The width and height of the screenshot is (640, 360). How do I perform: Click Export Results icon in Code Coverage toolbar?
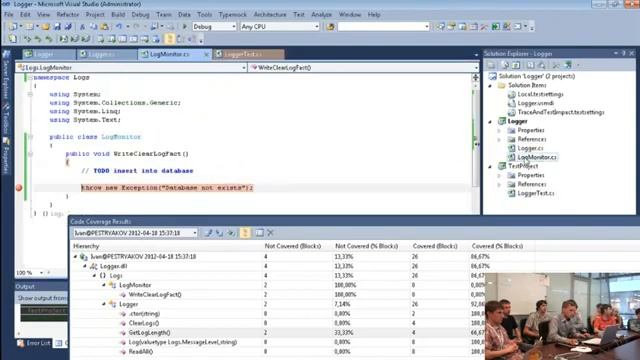coord(209,233)
